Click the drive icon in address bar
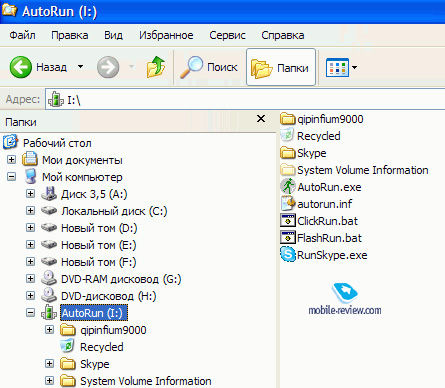 point(56,99)
